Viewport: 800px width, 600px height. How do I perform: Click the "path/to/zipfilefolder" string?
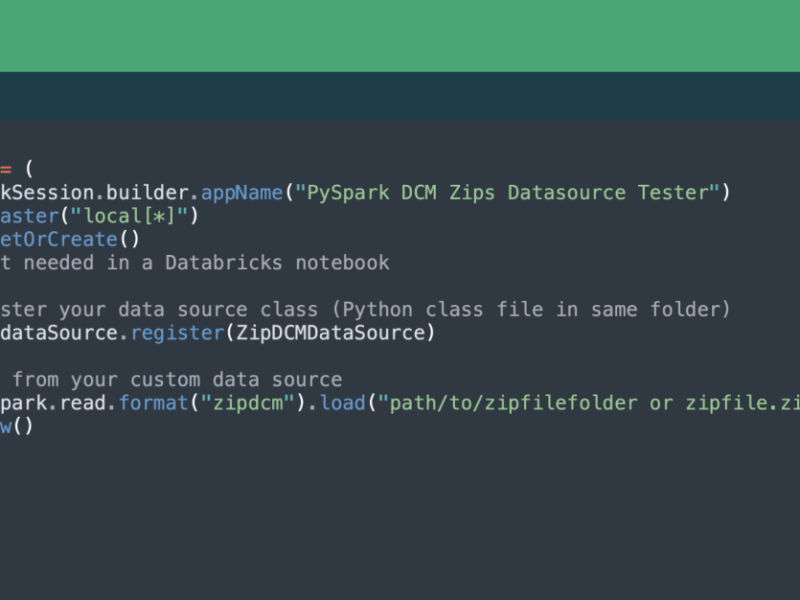pyautogui.click(x=588, y=403)
